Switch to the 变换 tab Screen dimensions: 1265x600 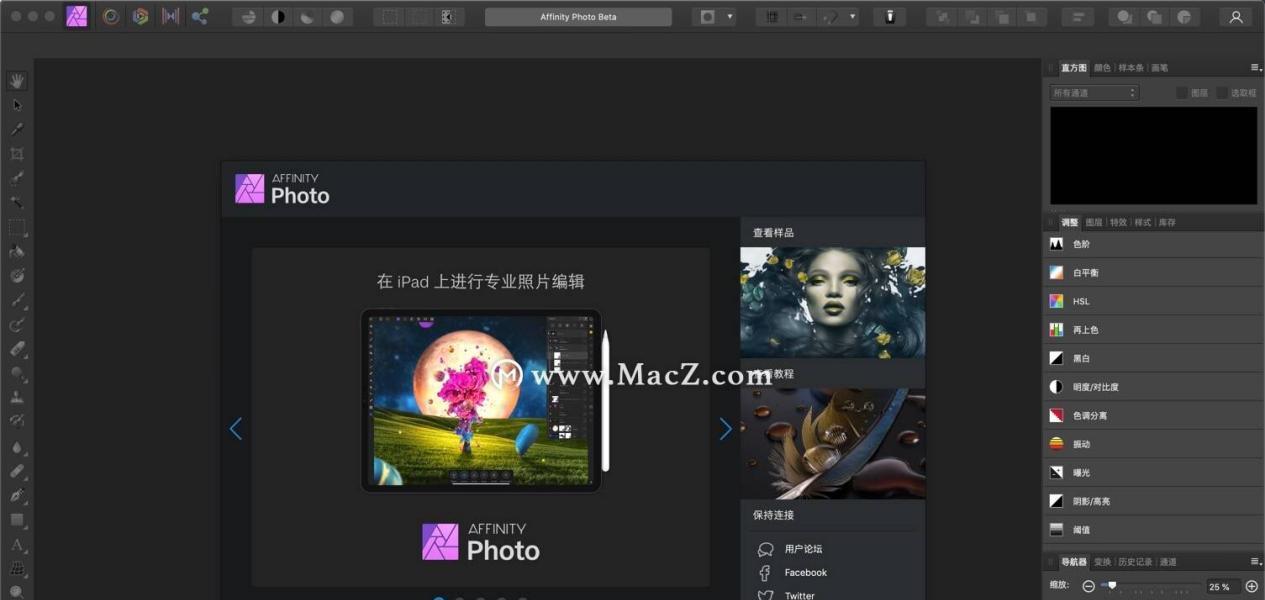(x=1102, y=562)
